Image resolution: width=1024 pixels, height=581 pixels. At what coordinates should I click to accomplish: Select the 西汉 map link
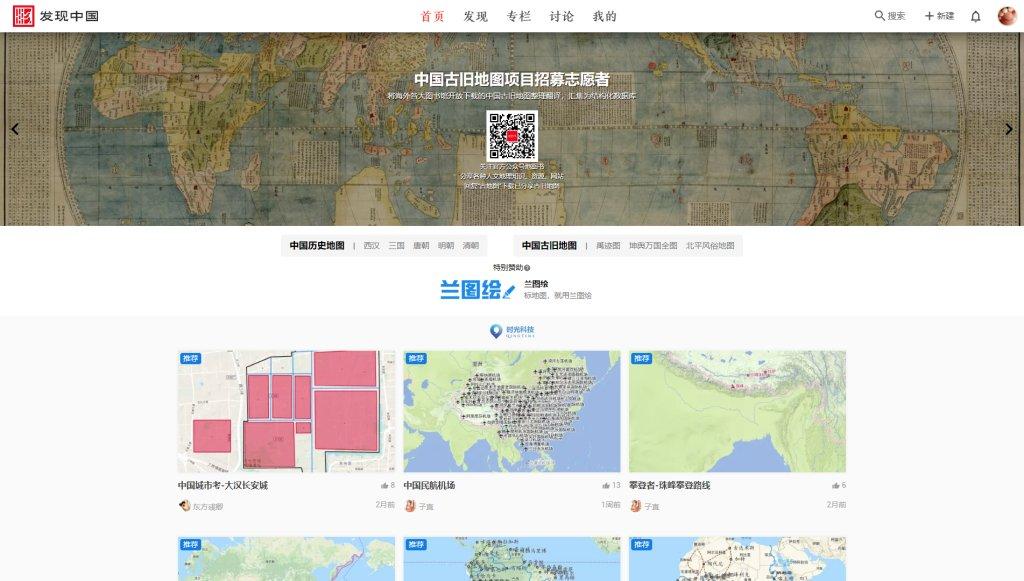372,245
